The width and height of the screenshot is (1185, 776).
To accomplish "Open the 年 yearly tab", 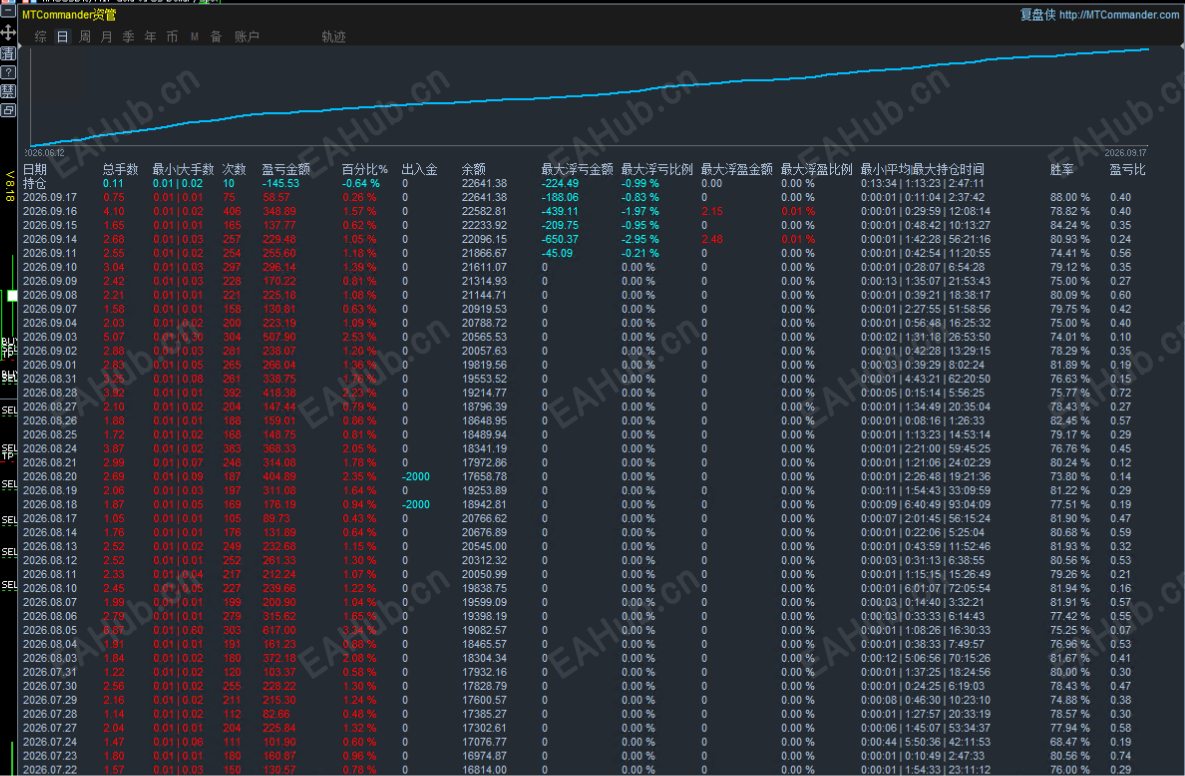I will (150, 36).
